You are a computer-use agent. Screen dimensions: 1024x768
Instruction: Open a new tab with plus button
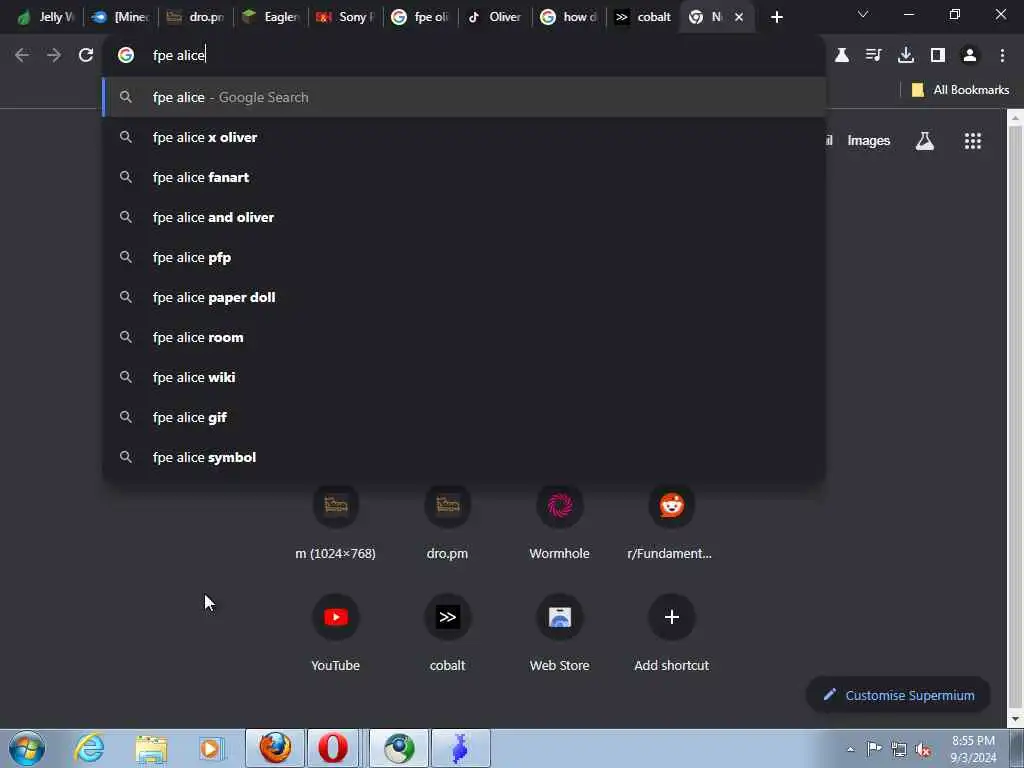(x=776, y=17)
